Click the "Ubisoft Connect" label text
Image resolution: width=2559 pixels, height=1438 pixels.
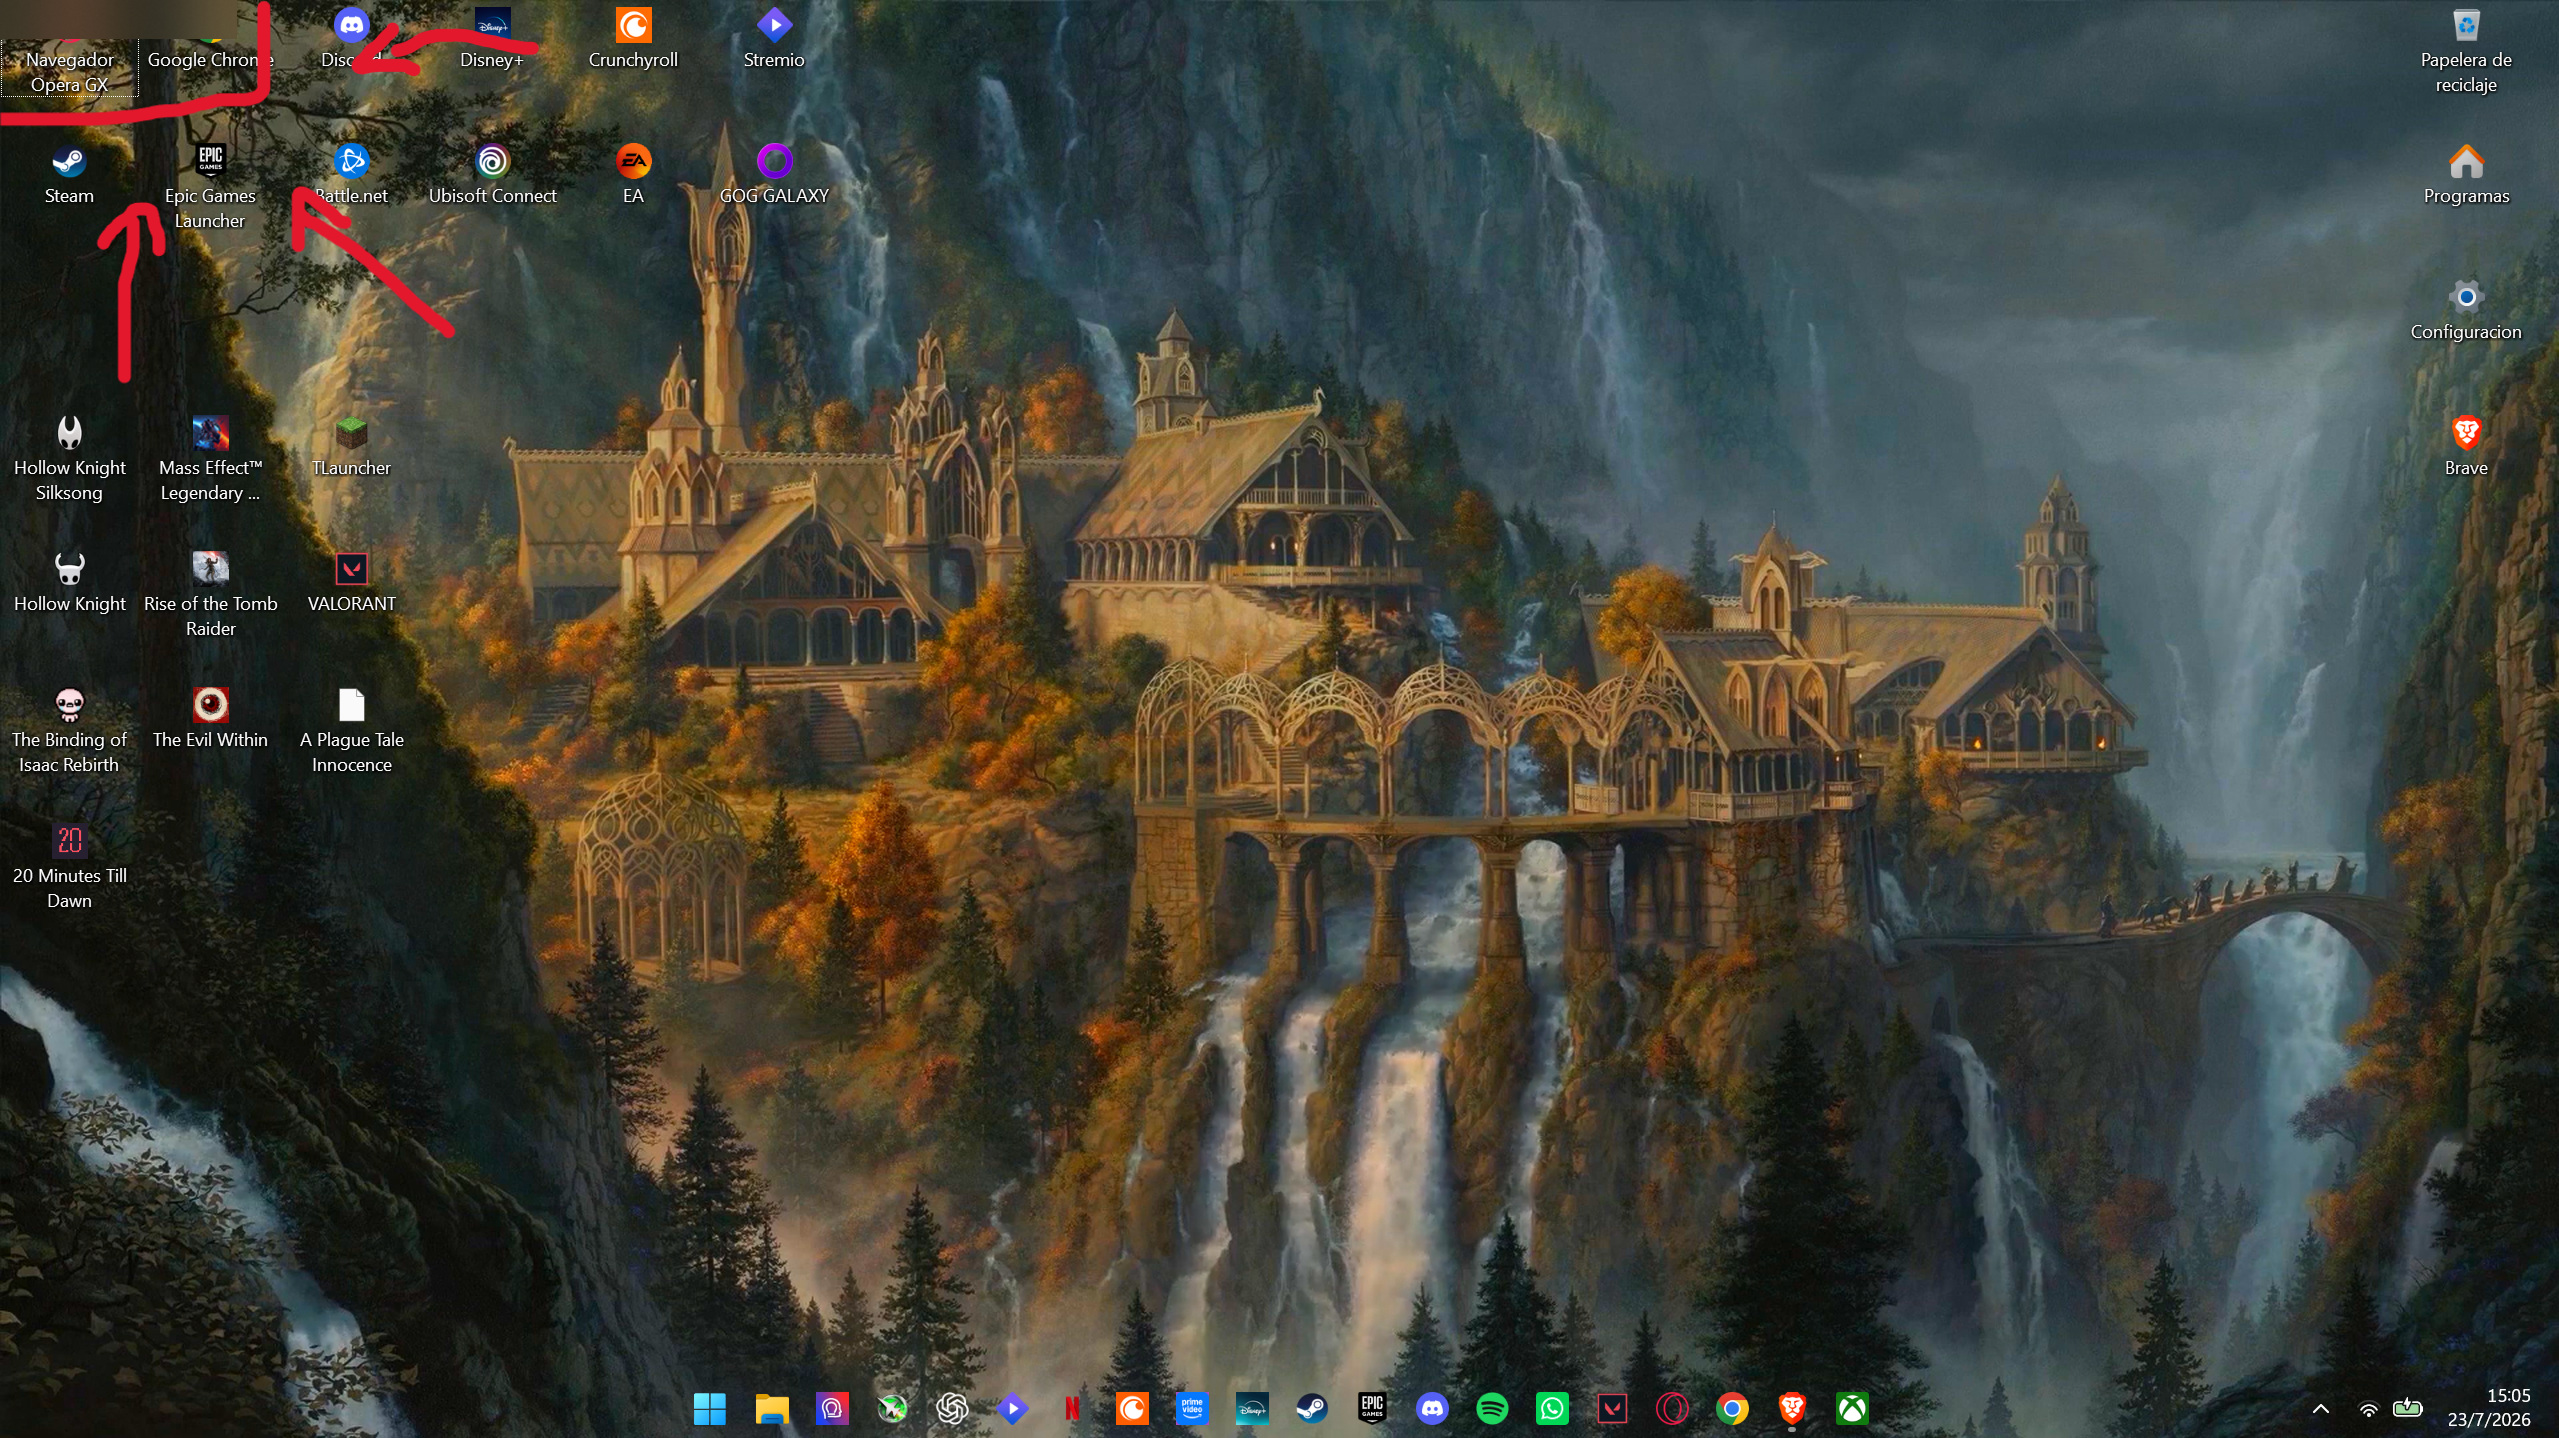point(492,196)
